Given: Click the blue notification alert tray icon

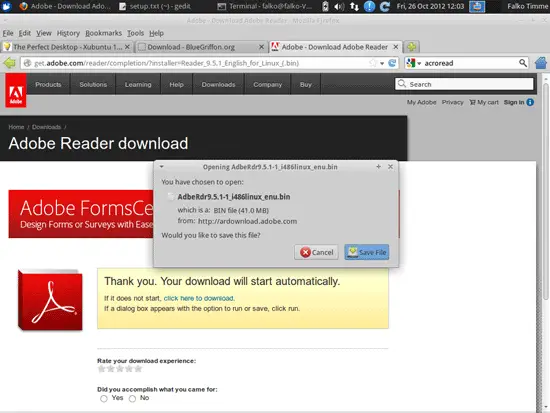Looking at the screenshot, I should point(369,6).
